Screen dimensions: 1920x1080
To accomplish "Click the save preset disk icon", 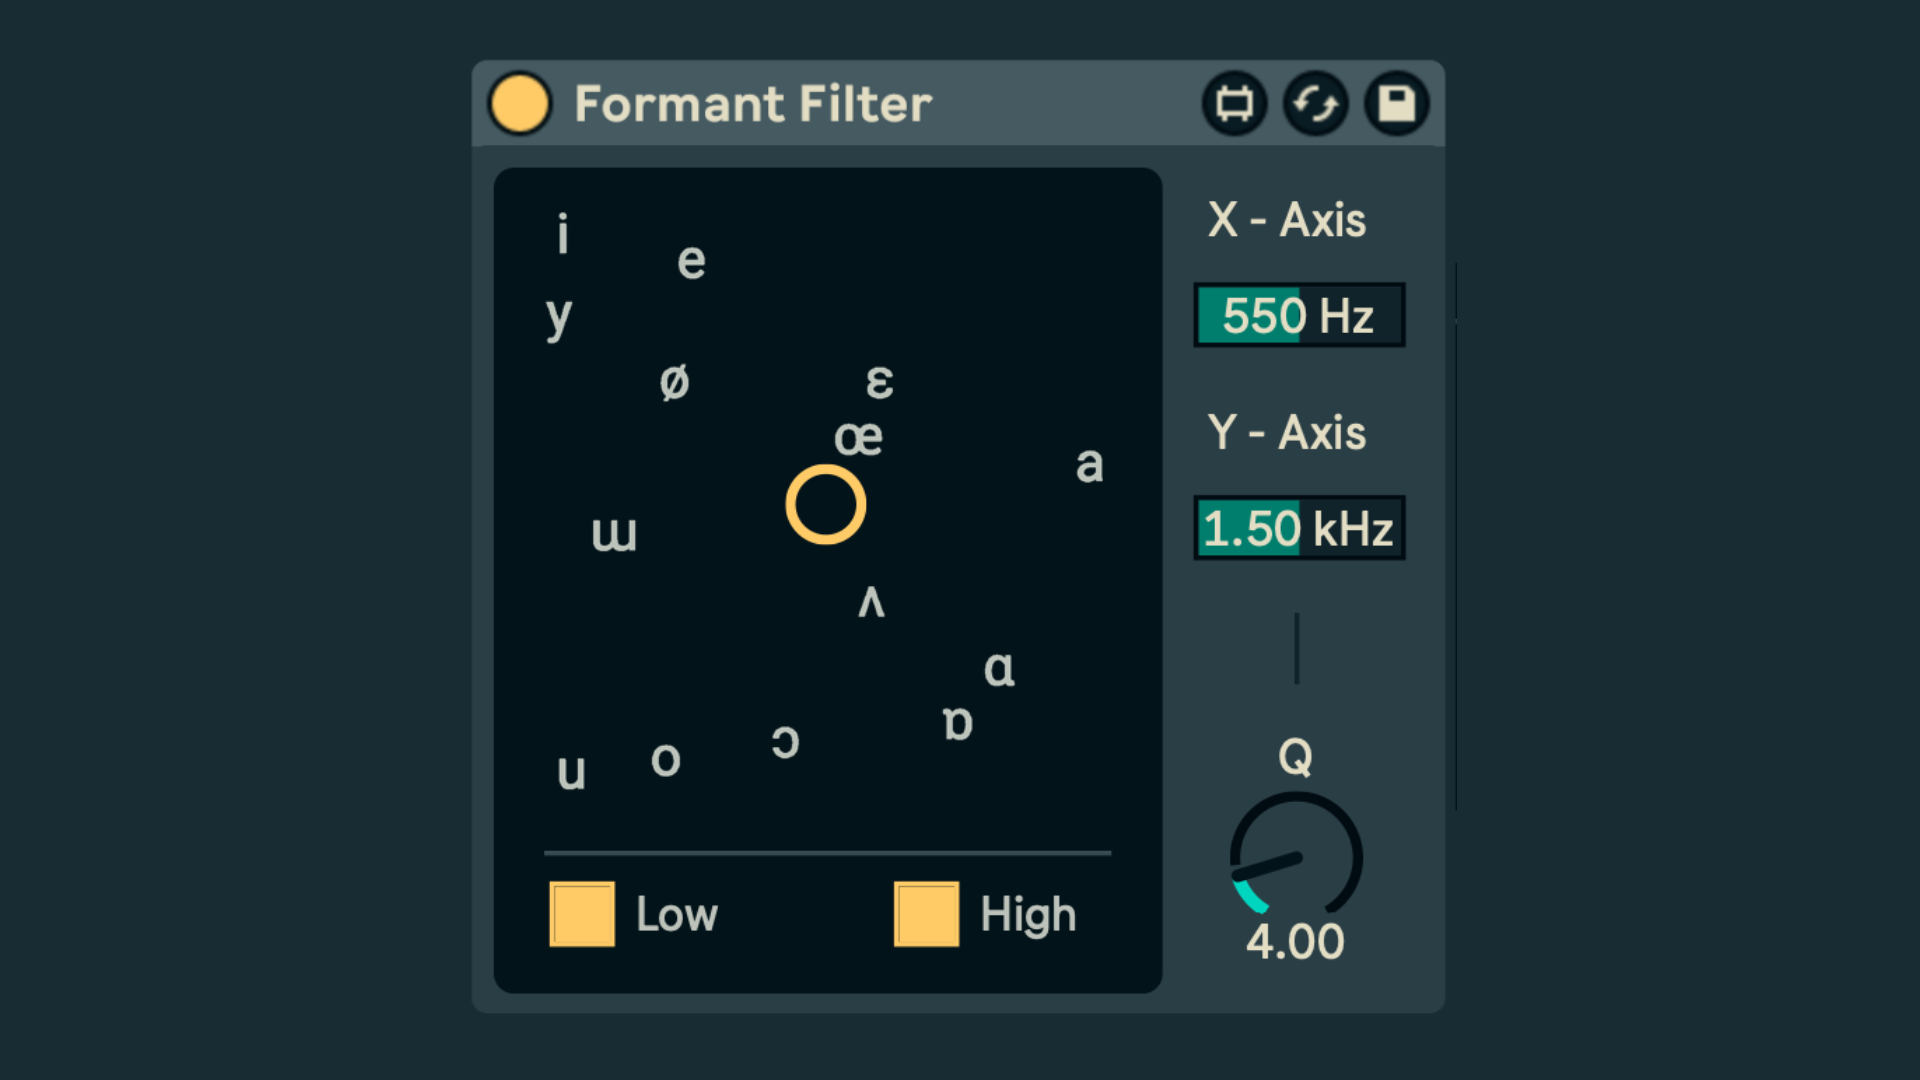I will click(x=1396, y=103).
